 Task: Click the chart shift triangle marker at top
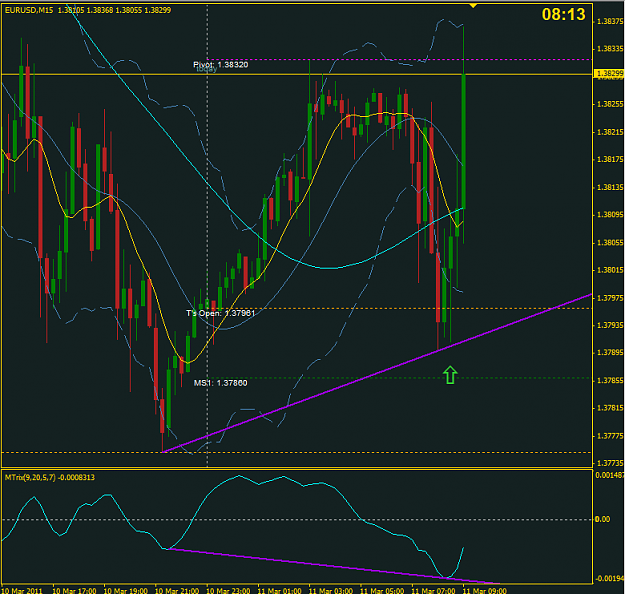[473, 6]
